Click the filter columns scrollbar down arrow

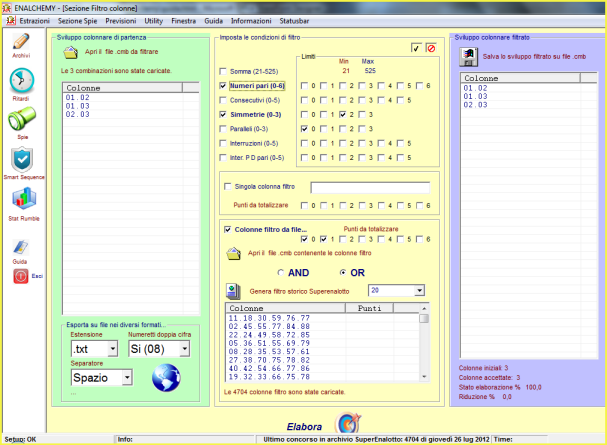pyautogui.click(x=424, y=377)
